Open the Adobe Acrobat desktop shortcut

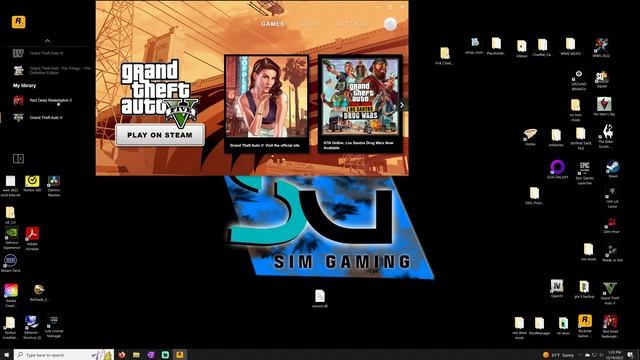pyautogui.click(x=32, y=238)
